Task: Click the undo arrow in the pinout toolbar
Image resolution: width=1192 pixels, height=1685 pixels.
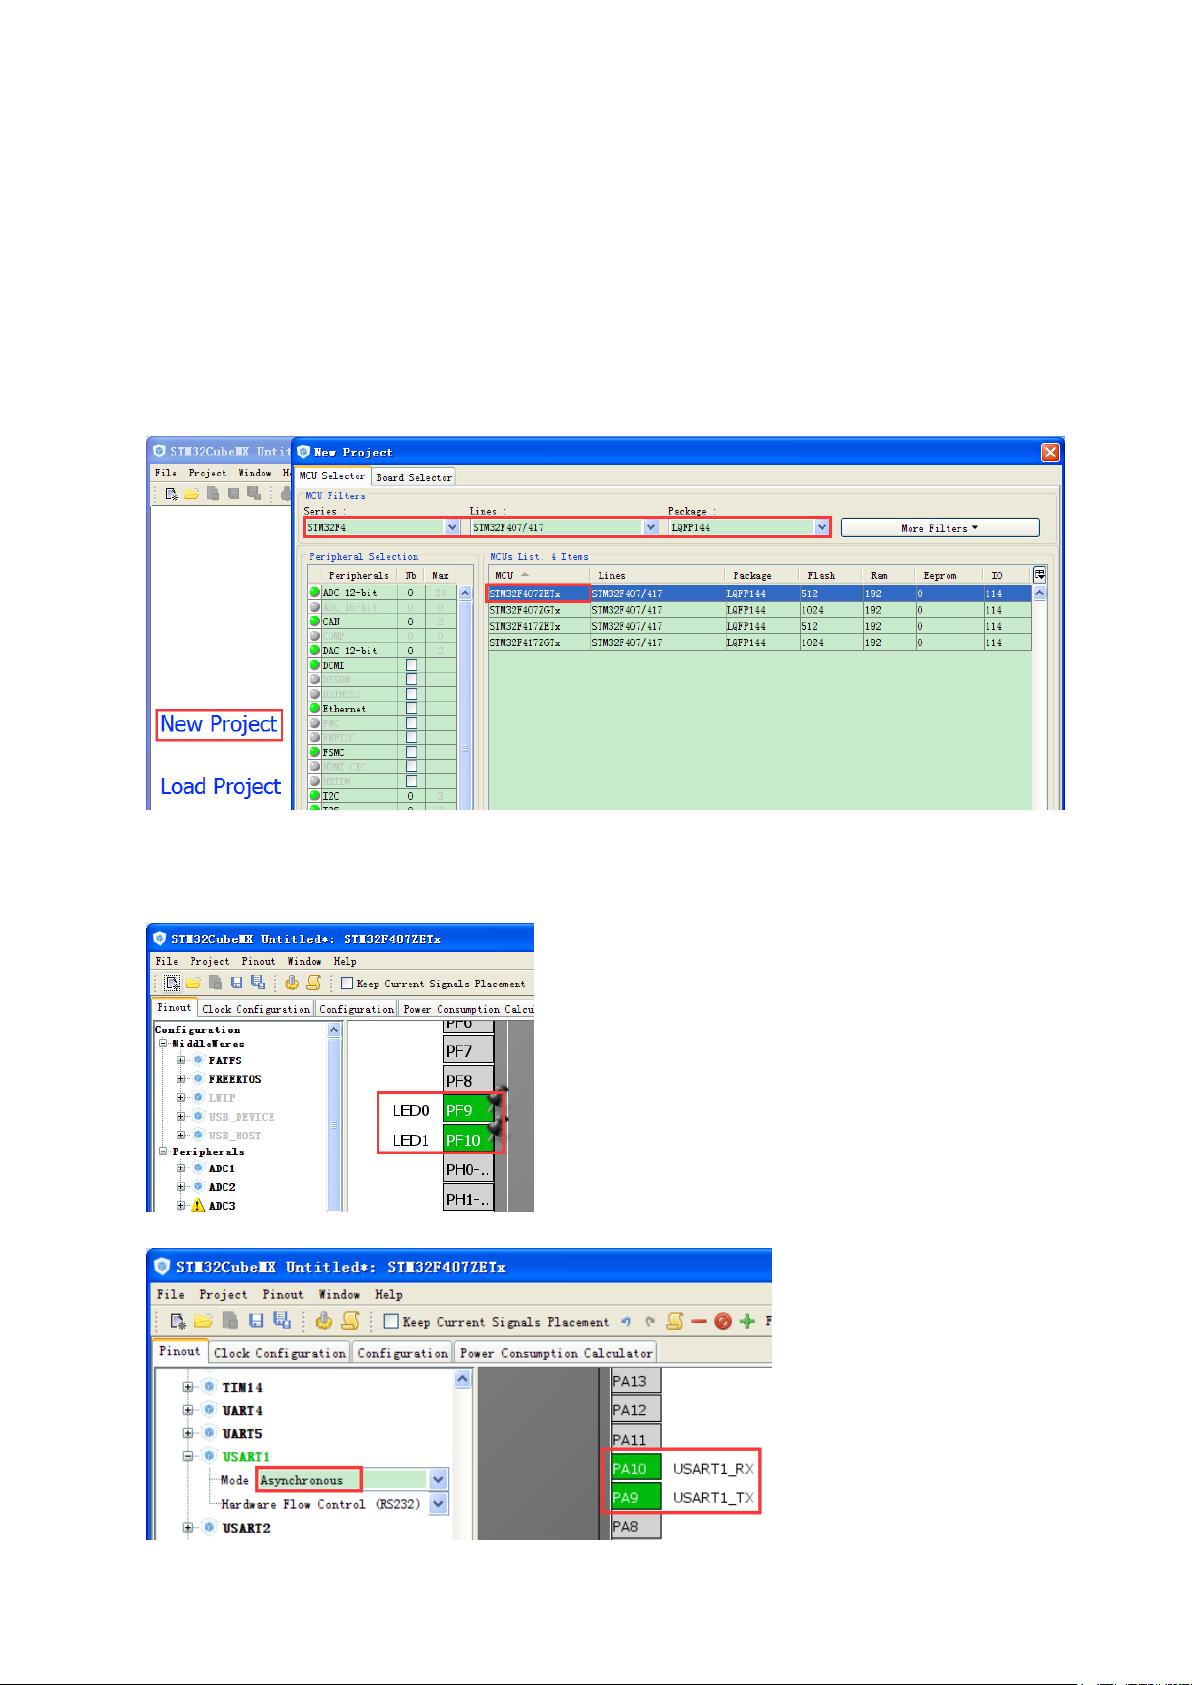Action: click(x=627, y=1322)
